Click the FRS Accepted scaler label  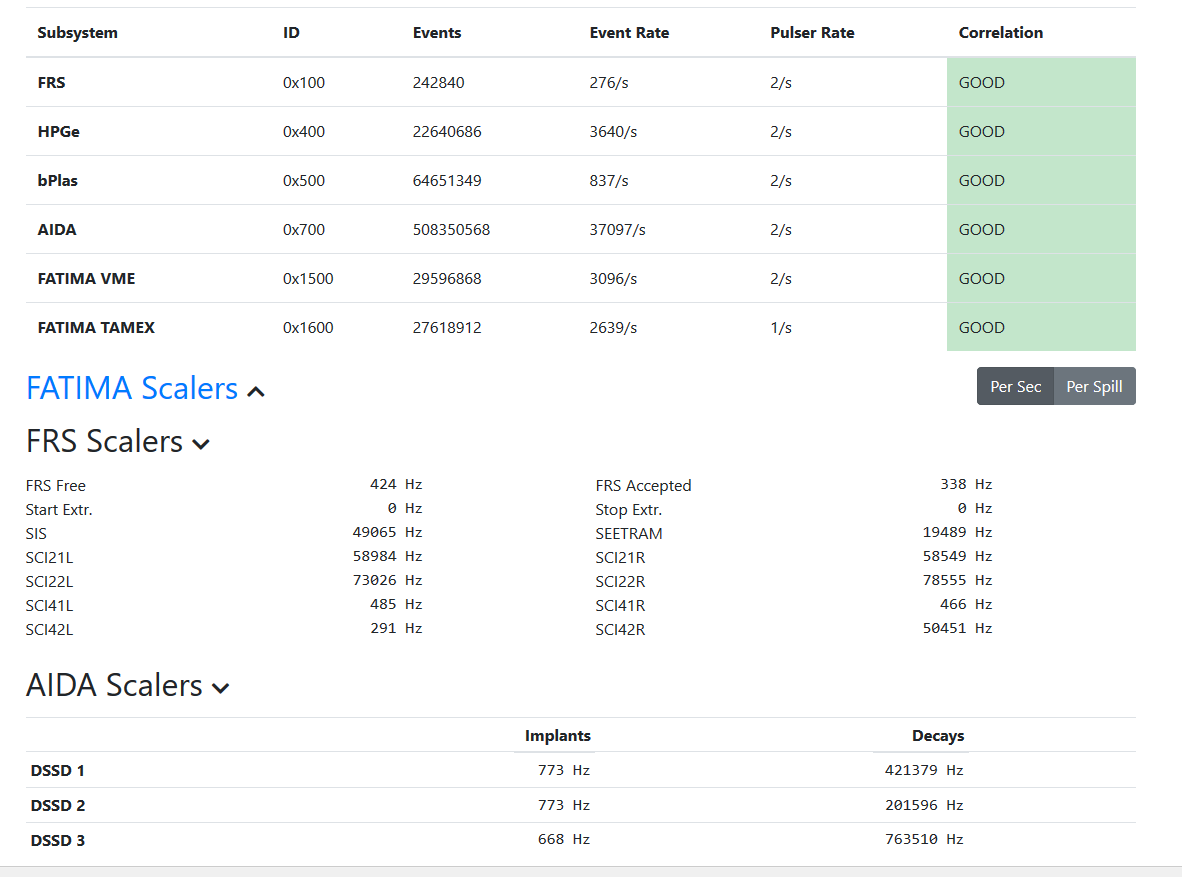pyautogui.click(x=643, y=486)
